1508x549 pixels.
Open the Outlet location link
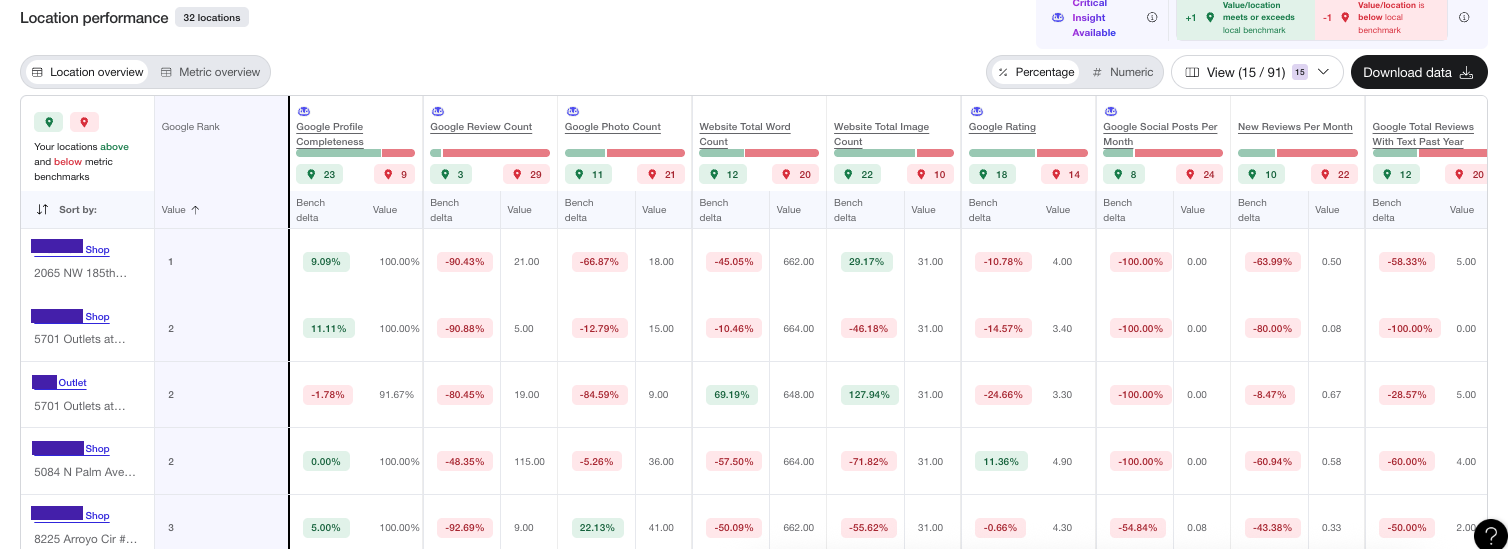click(72, 382)
